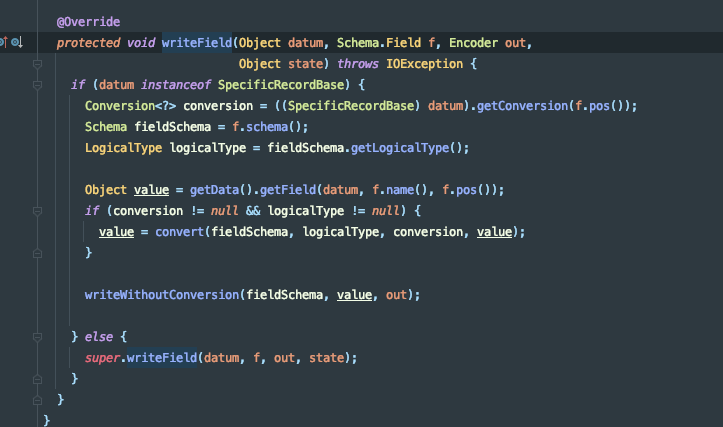Click fold end marker after the convert call
723x427 pixels.
point(38,253)
